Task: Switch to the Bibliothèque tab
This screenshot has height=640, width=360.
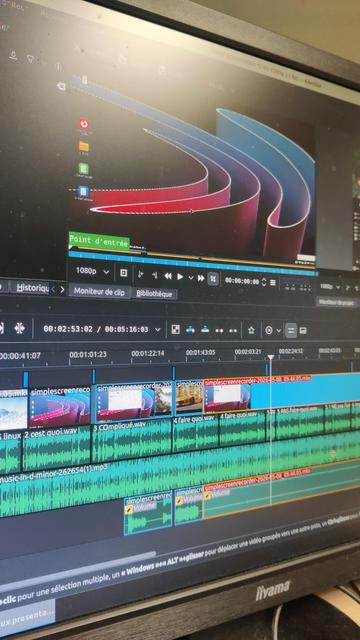Action: click(x=154, y=293)
